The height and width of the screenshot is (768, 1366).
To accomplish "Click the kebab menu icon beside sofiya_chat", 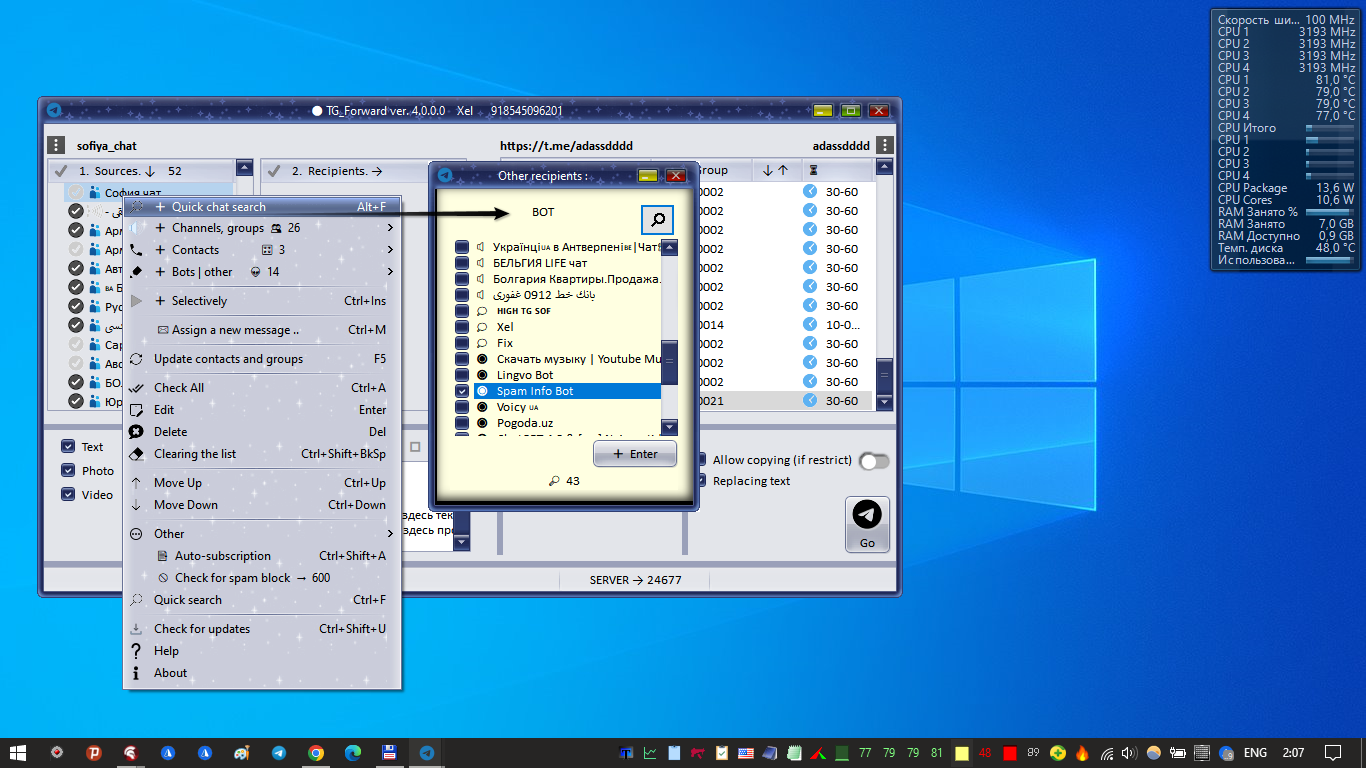I will tap(55, 145).
